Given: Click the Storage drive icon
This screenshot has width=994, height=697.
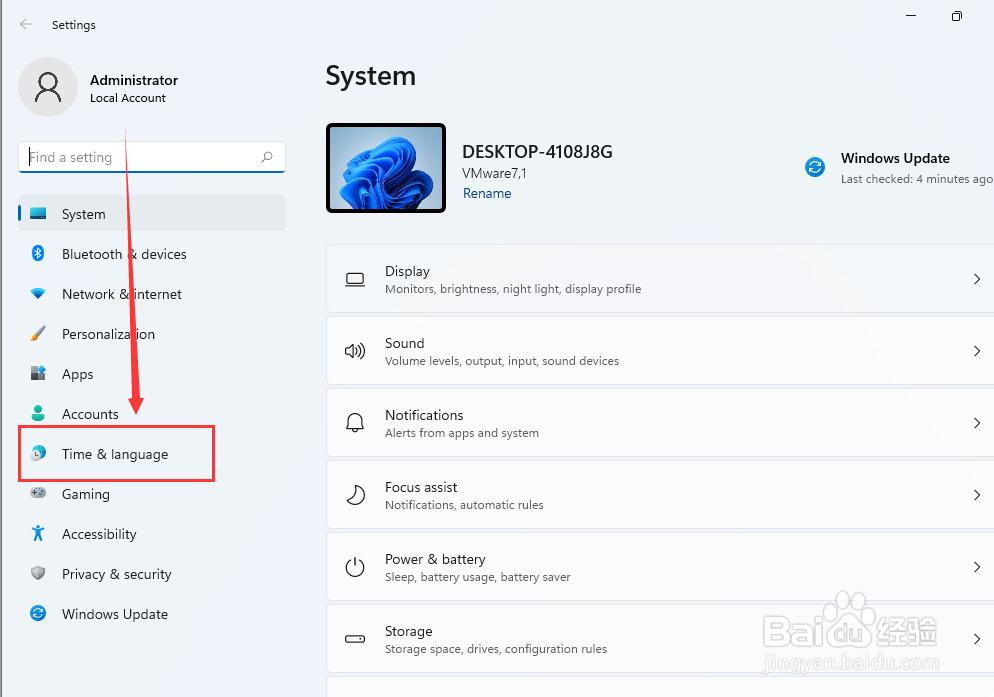Looking at the screenshot, I should (355, 639).
